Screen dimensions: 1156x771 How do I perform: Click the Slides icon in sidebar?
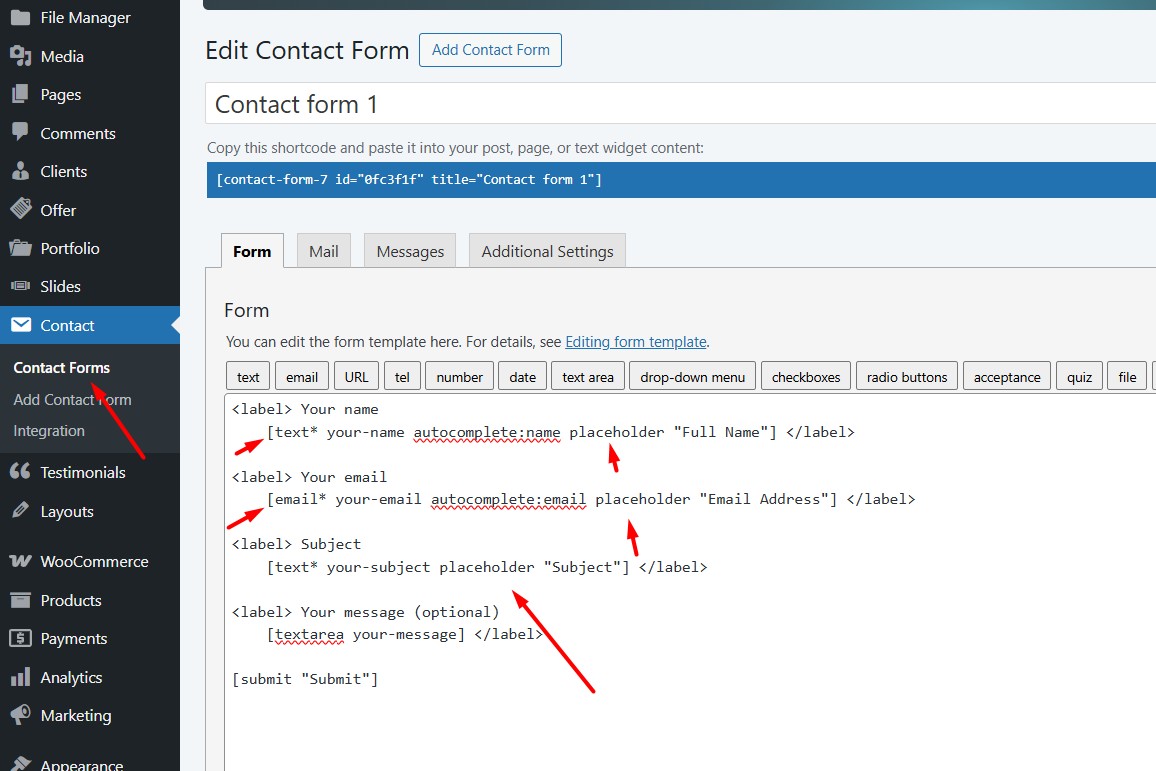click(21, 286)
